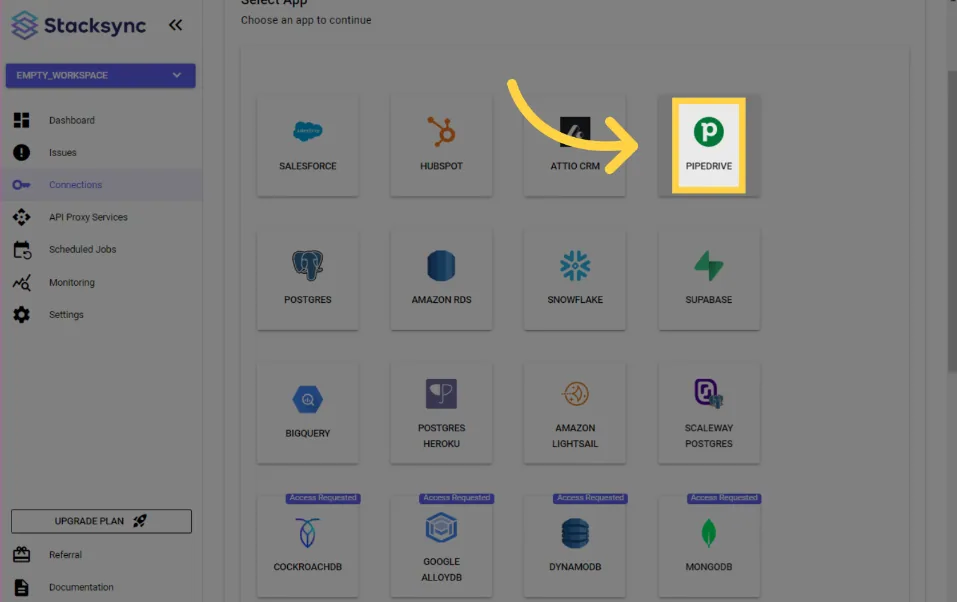Screen dimensions: 957x602
Task: Open the Documentation link
Action: 81,587
